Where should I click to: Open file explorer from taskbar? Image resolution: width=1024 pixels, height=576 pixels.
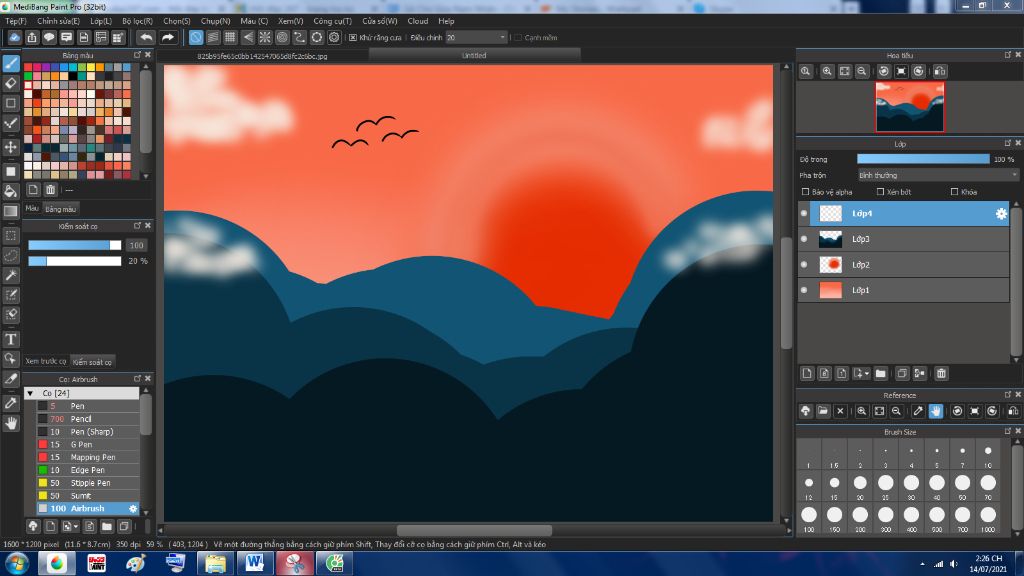(215, 563)
